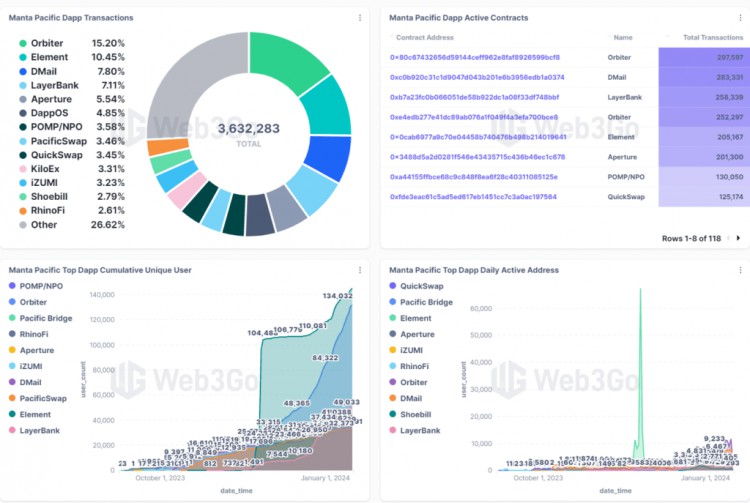Toggle LayerBank series in Daily Active legend

[415, 431]
